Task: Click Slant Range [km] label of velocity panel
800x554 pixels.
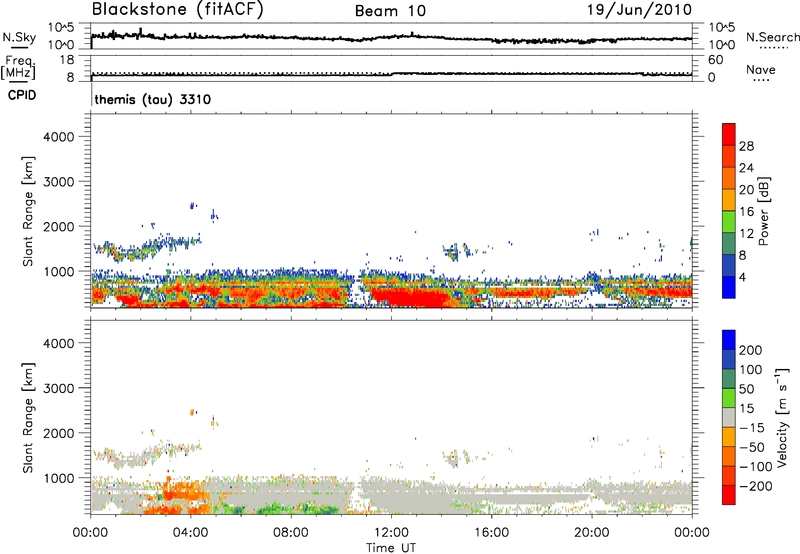Action: (28, 417)
